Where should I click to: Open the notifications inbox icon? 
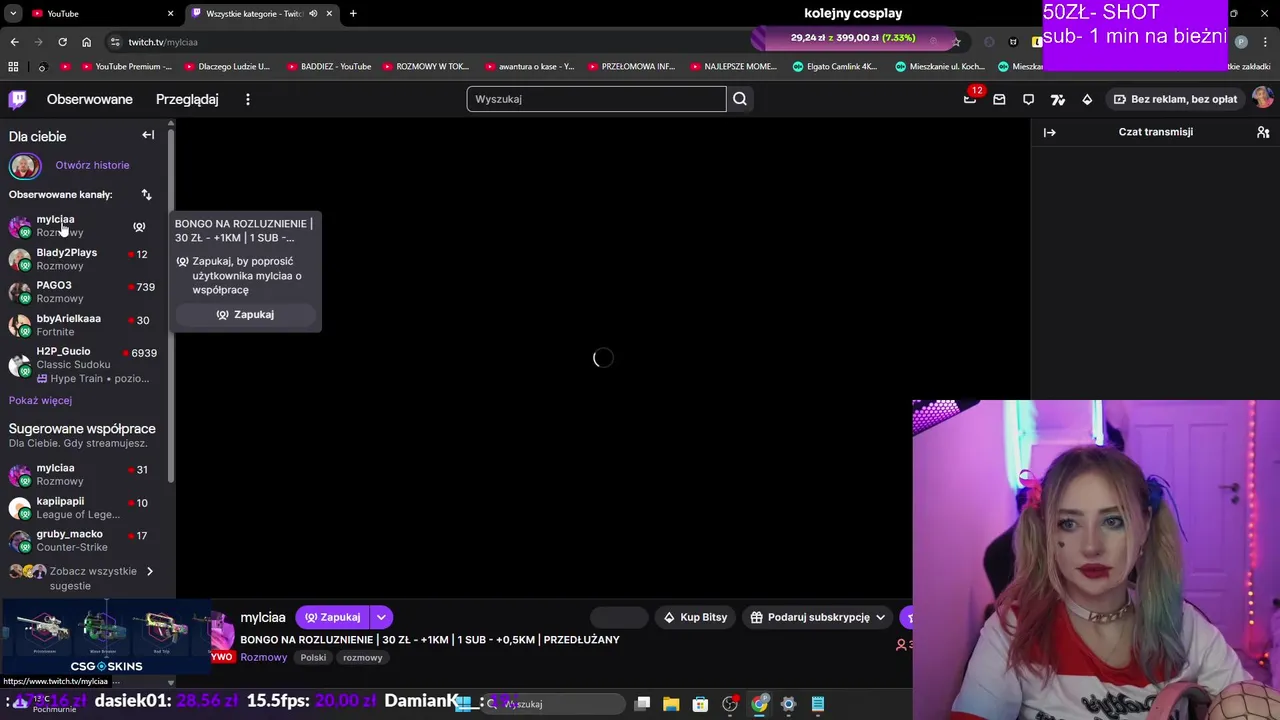999,99
